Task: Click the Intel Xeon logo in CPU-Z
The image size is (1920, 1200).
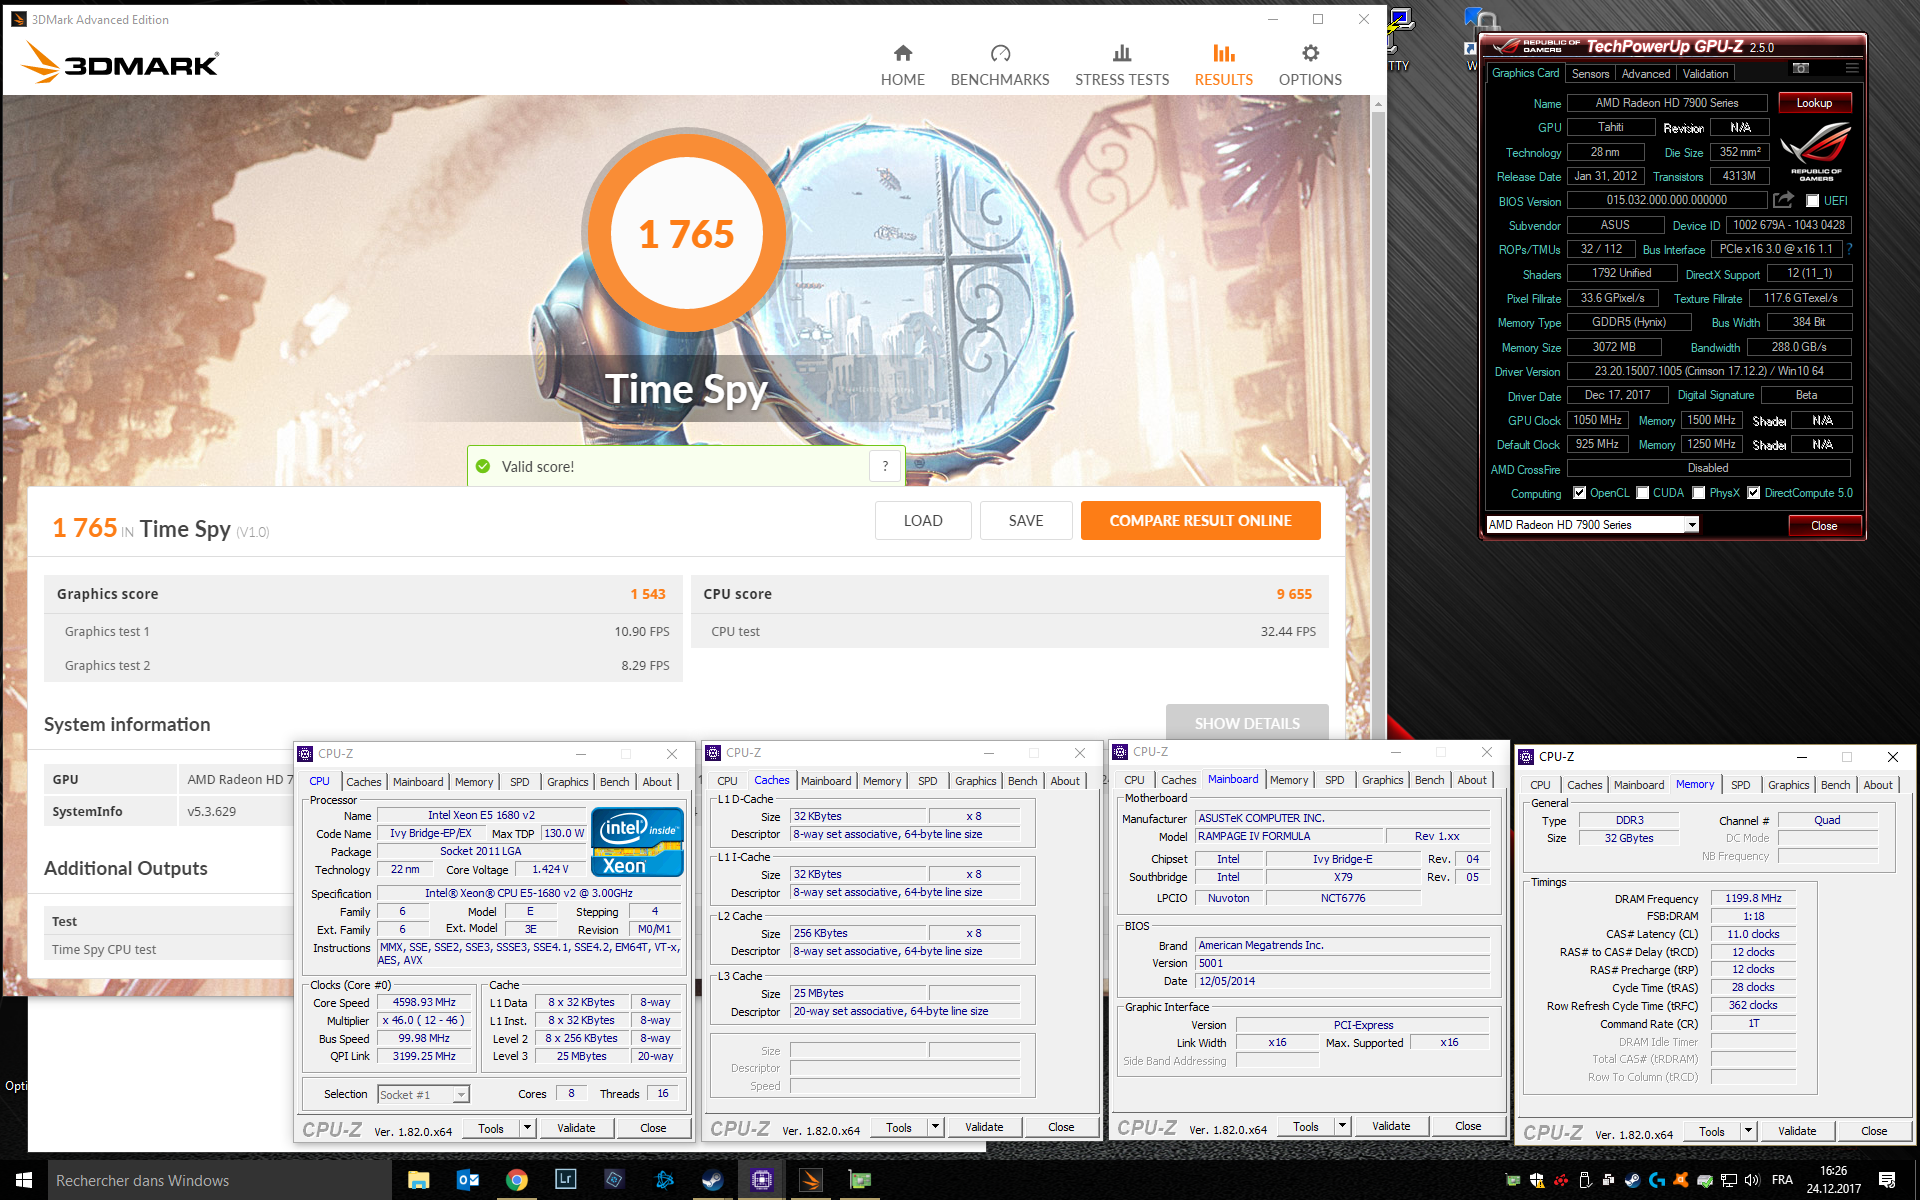Action: pyautogui.click(x=637, y=841)
